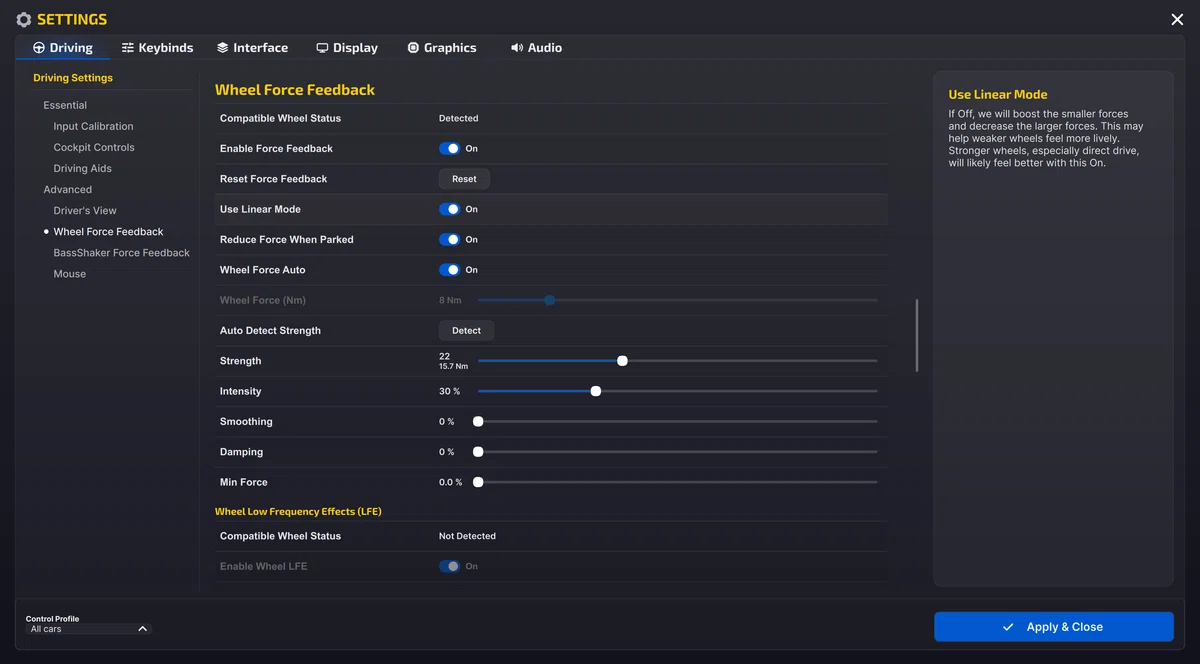The width and height of the screenshot is (1200, 664).
Task: Open BassShaker Force Feedback settings
Action: click(x=121, y=253)
